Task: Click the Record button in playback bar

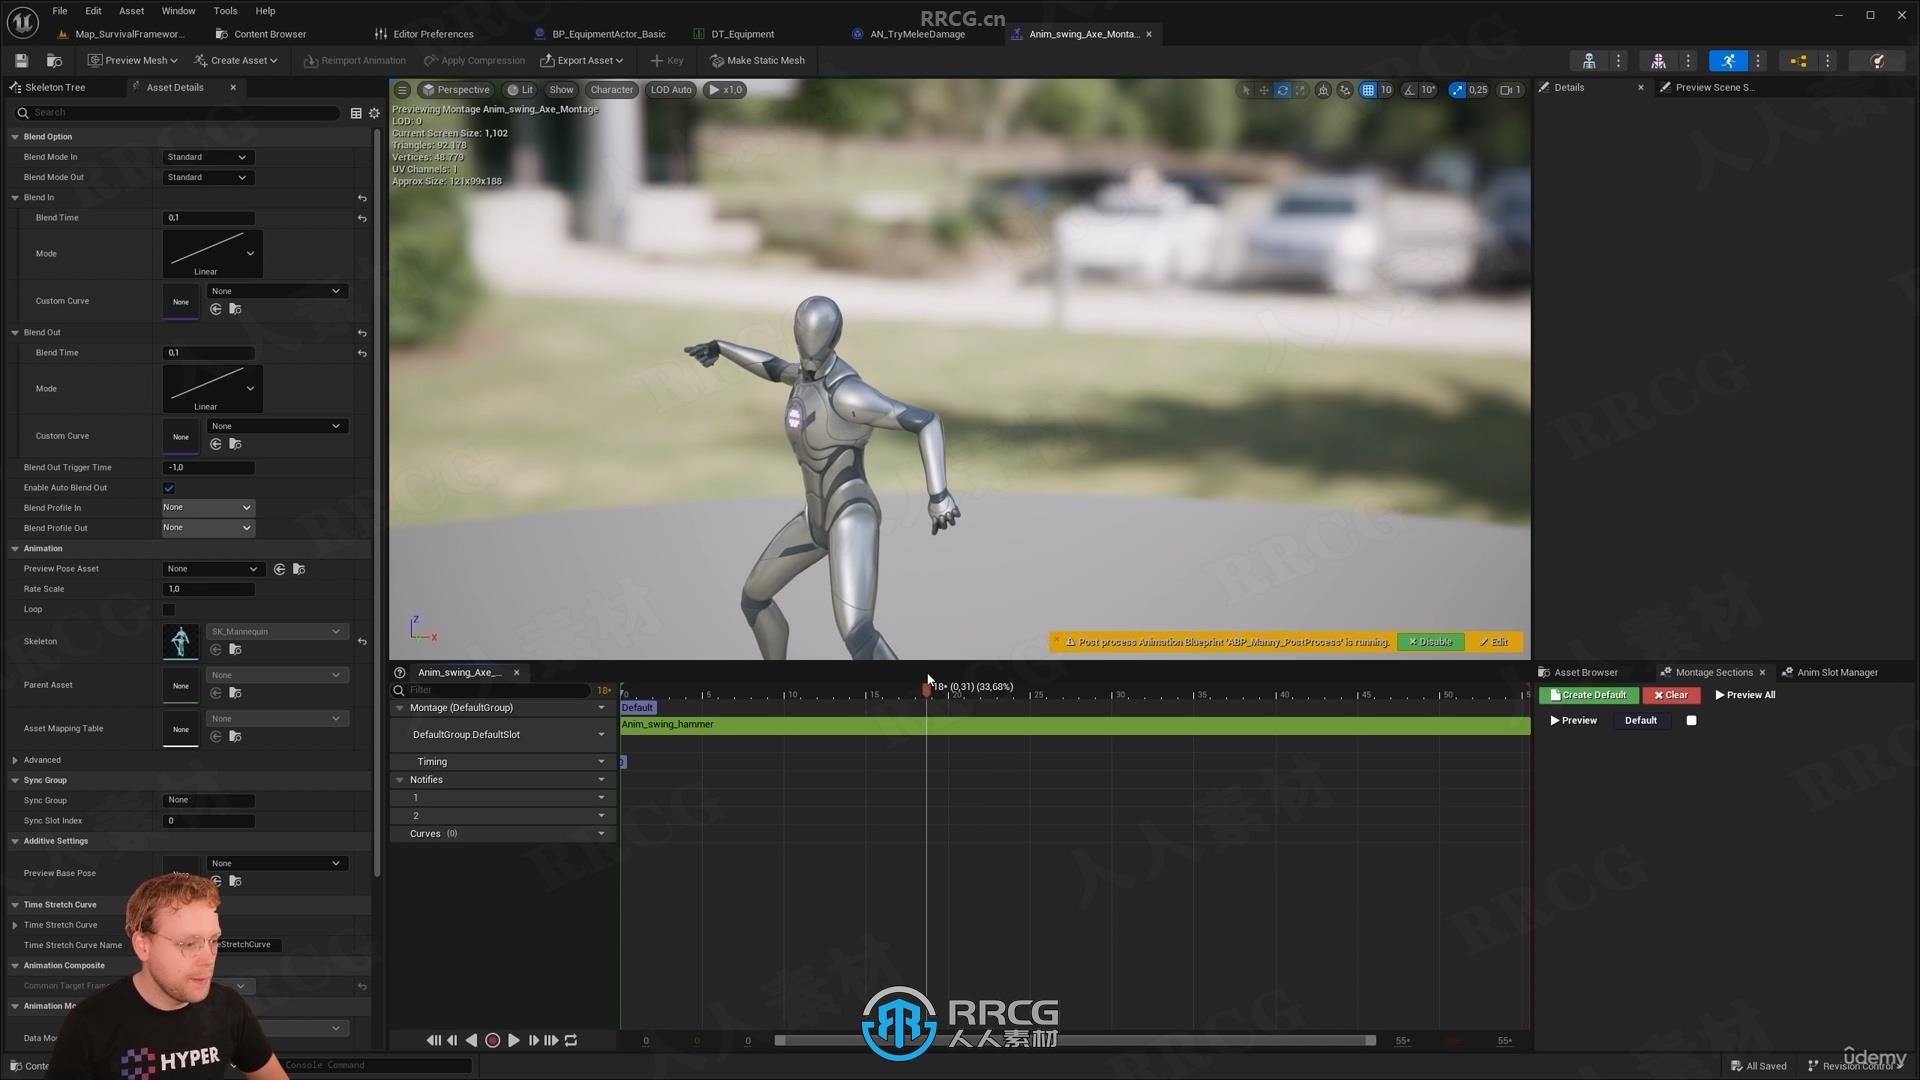Action: (492, 1041)
